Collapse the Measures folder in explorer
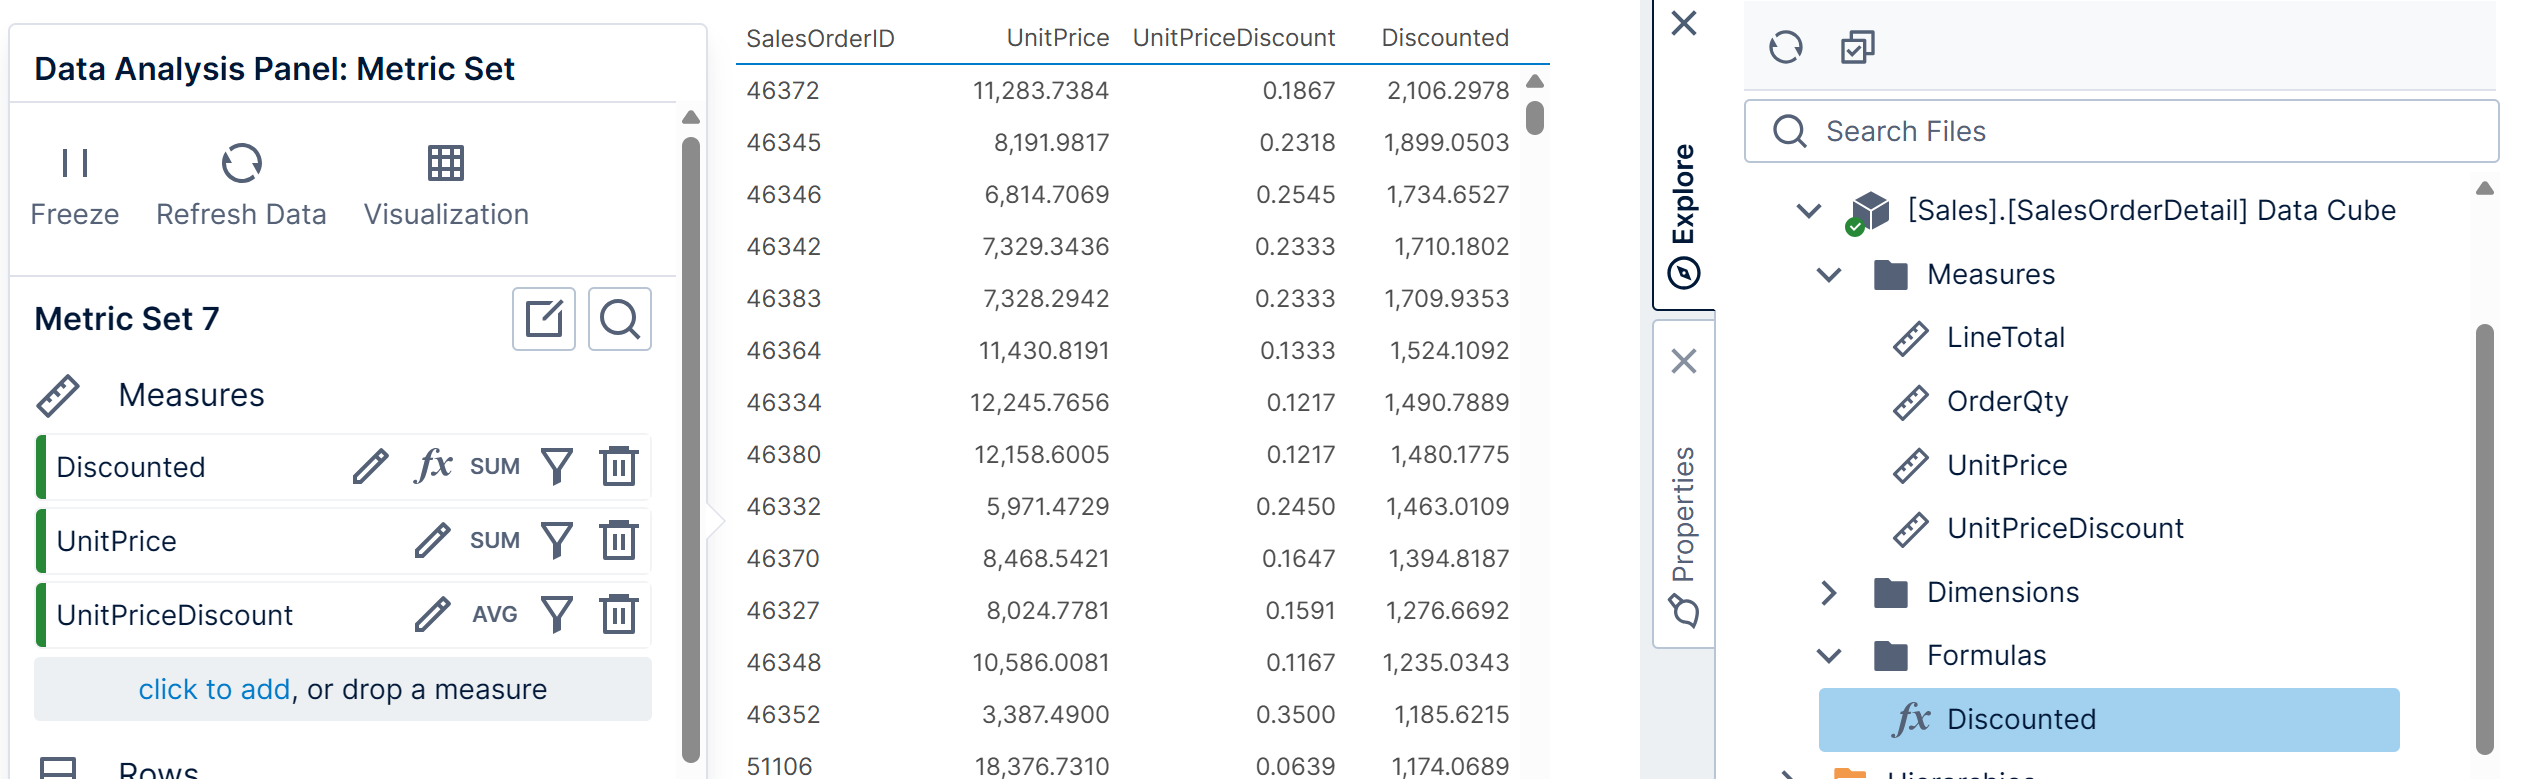Viewport: 2521px width, 779px height. 1829,274
